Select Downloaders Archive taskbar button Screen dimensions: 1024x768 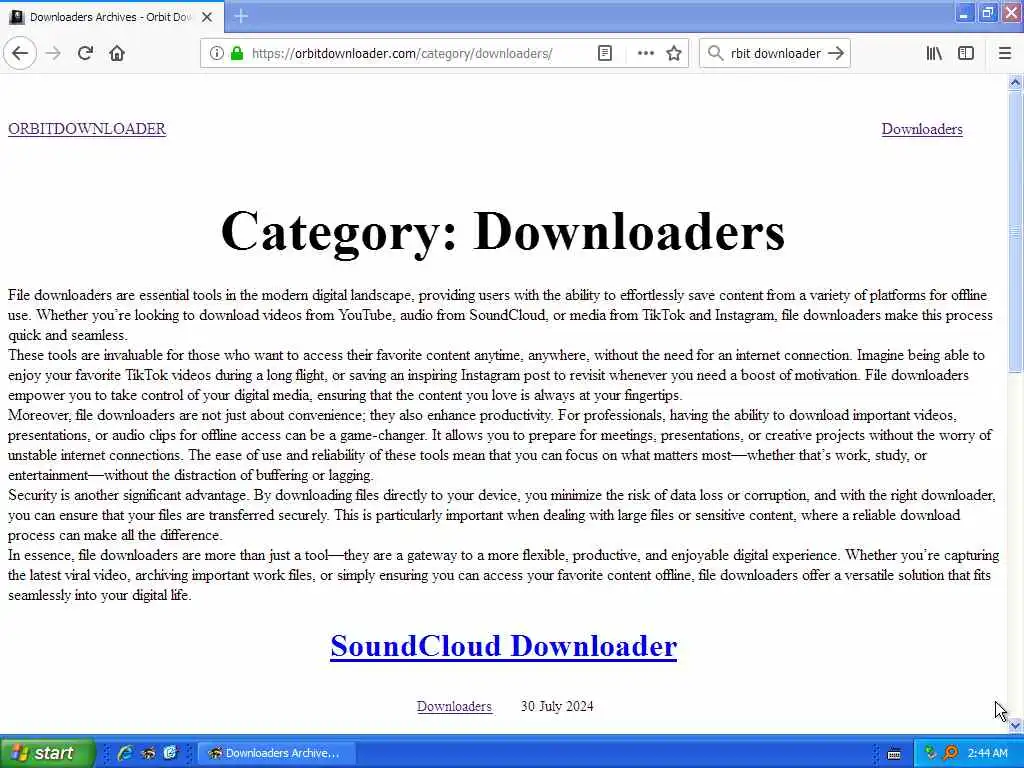[277, 753]
